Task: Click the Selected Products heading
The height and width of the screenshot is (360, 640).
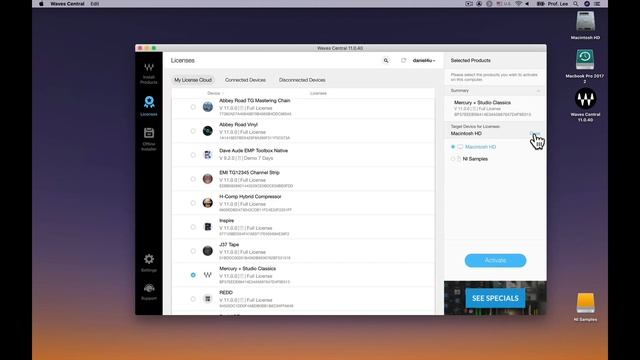Action: [471, 60]
